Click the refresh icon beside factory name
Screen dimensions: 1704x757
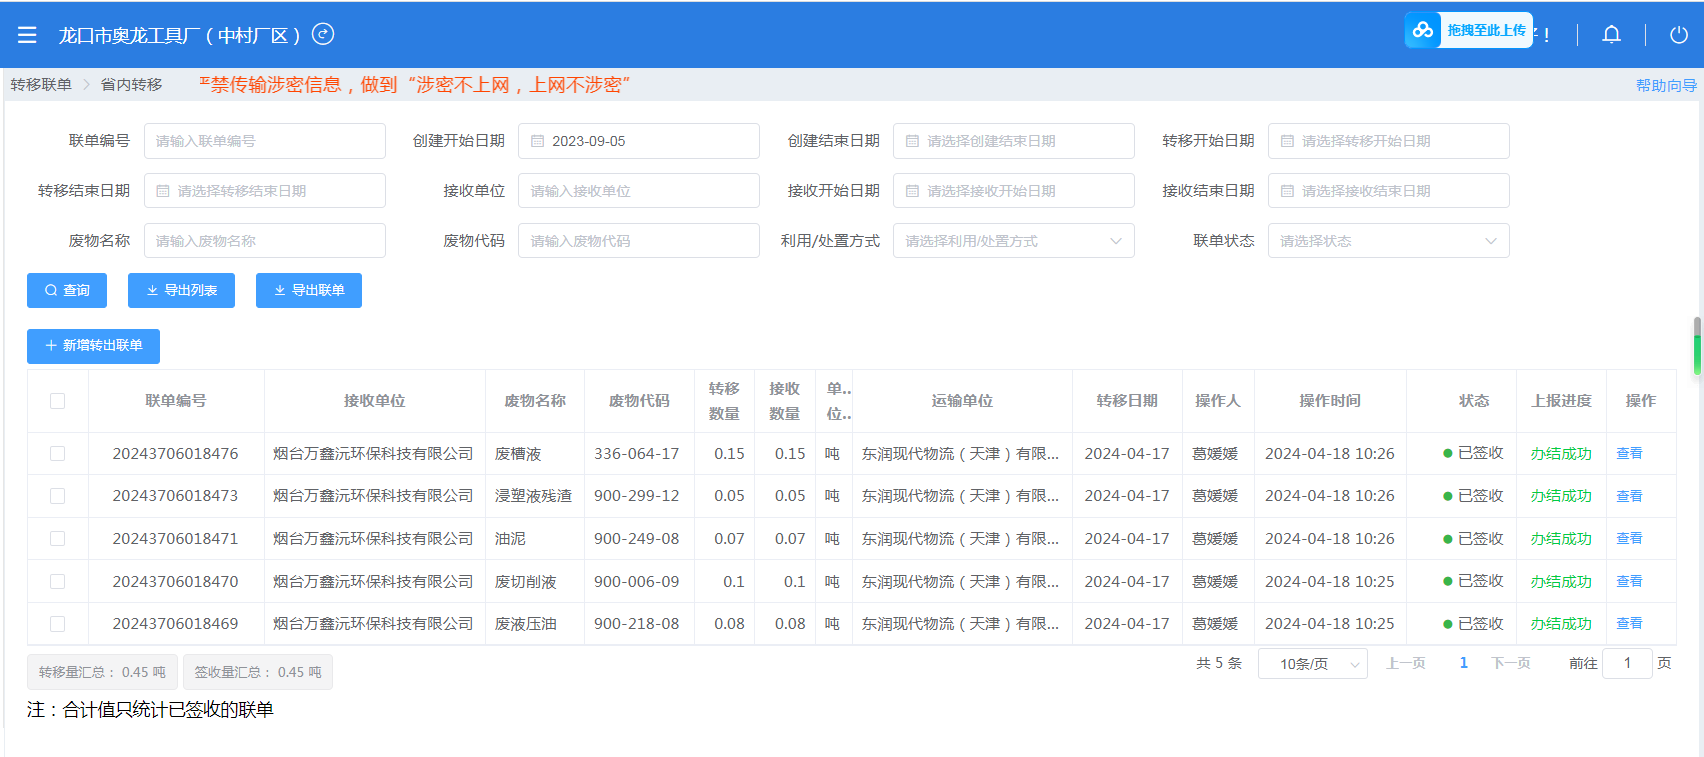coord(323,34)
